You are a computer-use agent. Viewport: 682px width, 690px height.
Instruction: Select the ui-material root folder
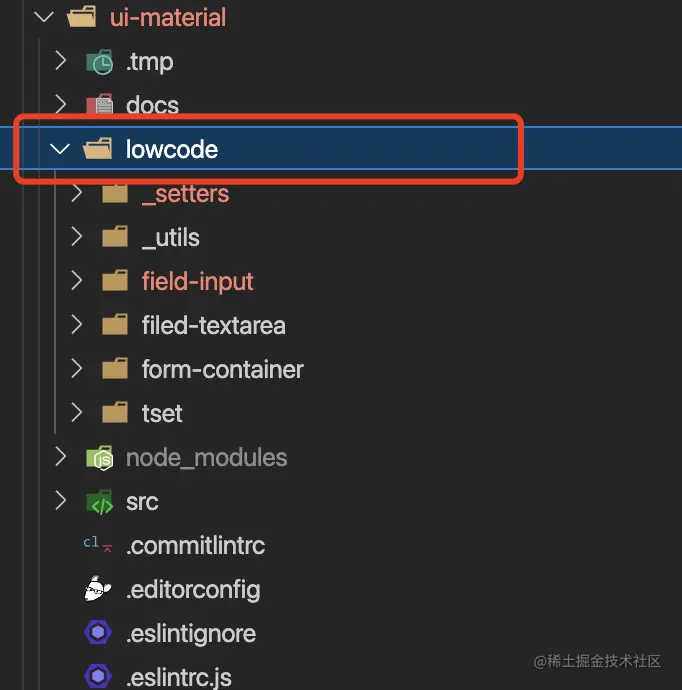168,18
